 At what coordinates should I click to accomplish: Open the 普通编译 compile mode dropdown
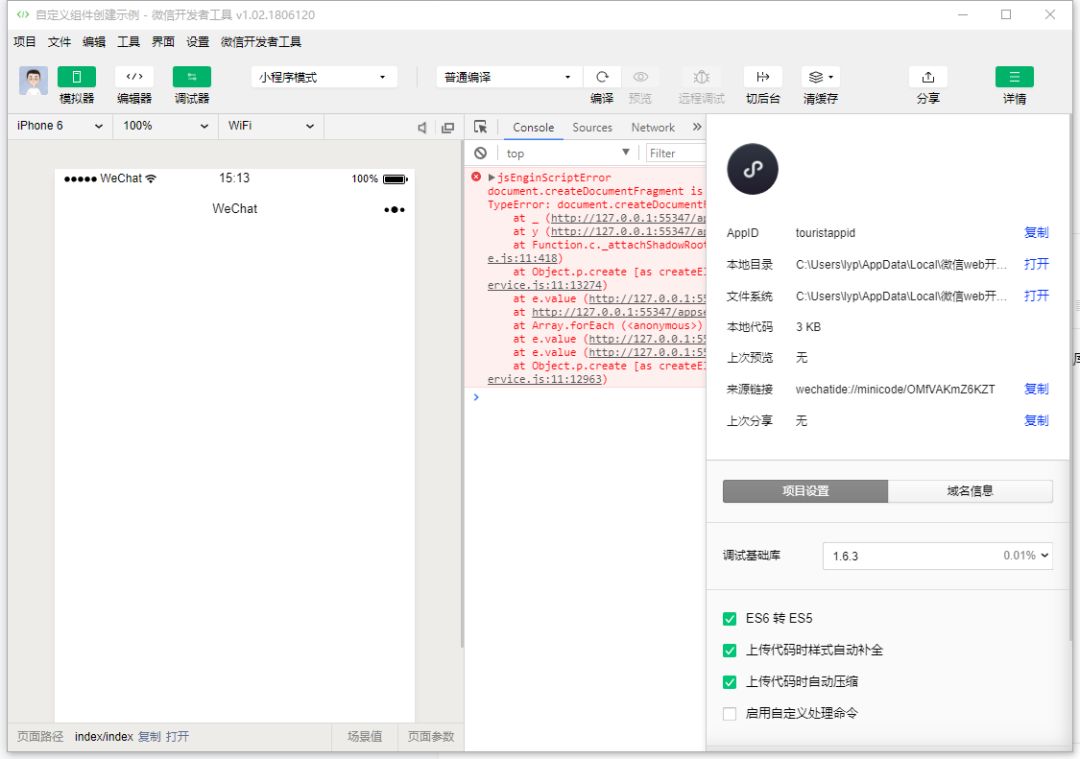point(508,77)
